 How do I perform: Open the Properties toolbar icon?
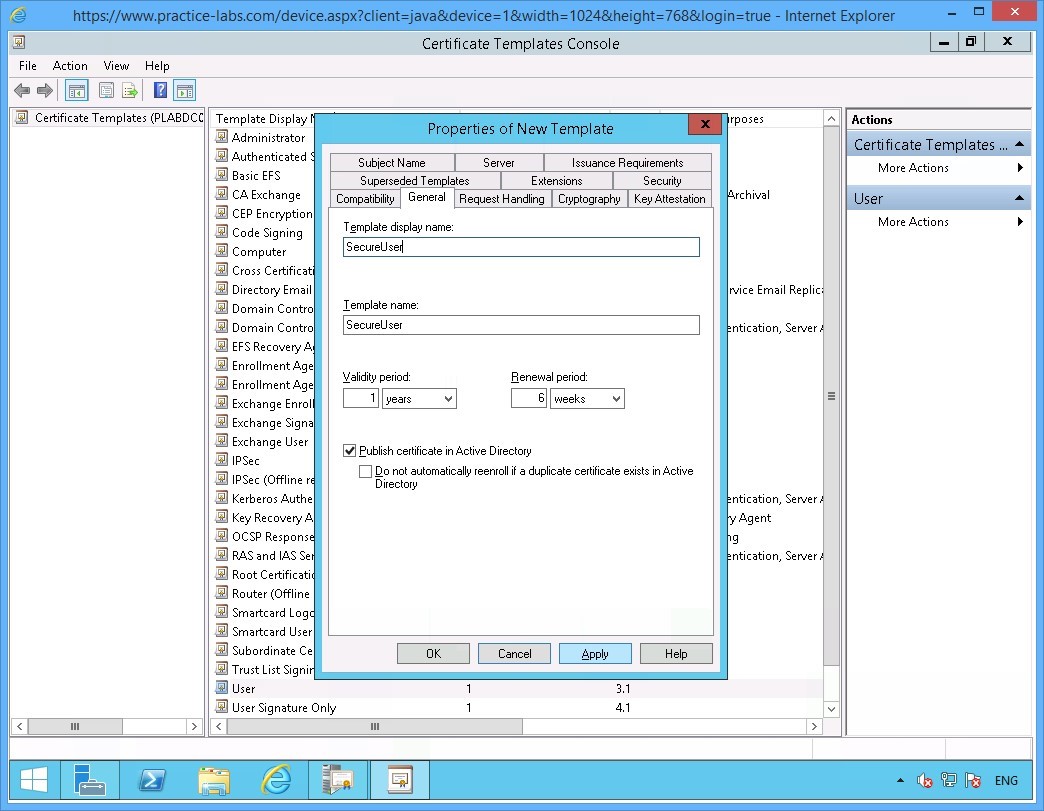(x=106, y=90)
